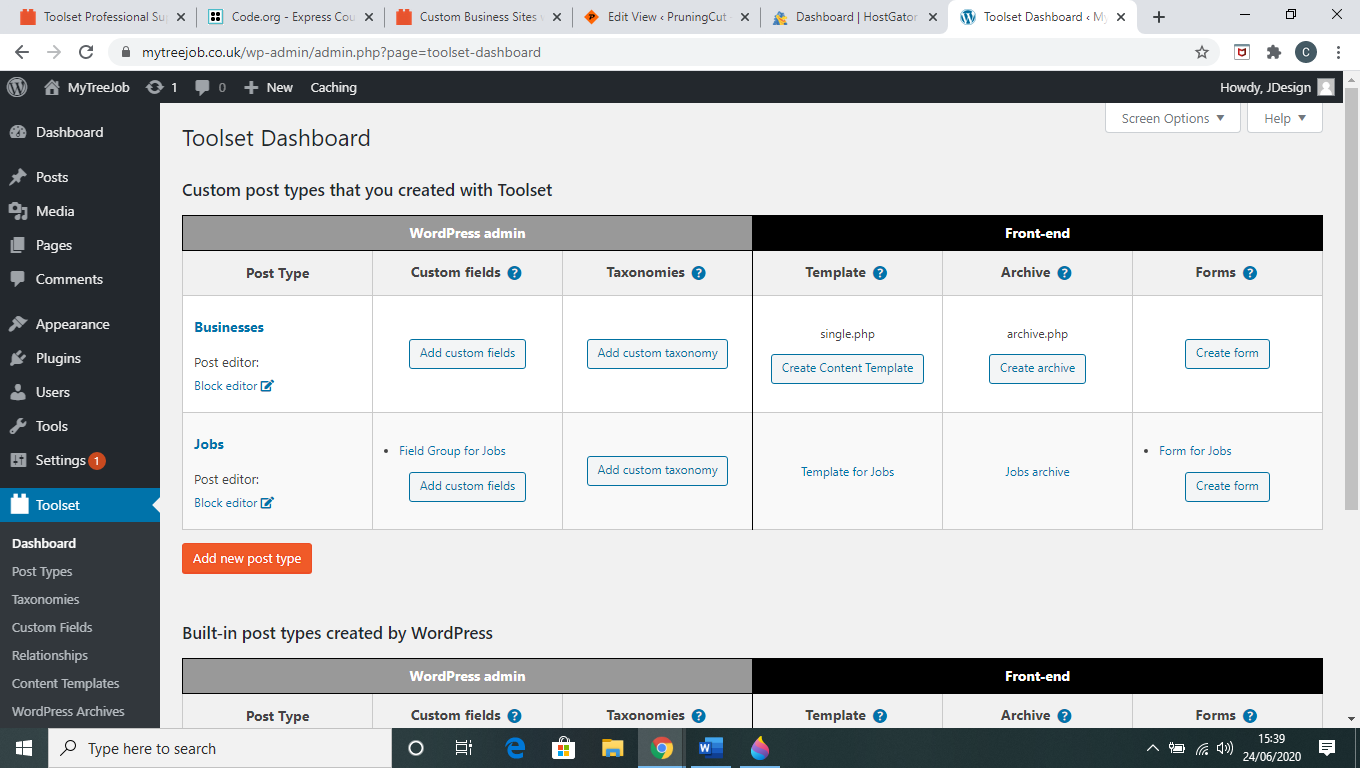Screen dimensions: 1360x768
Task: Click Howdy, JDesign user avatar
Action: 1326,87
